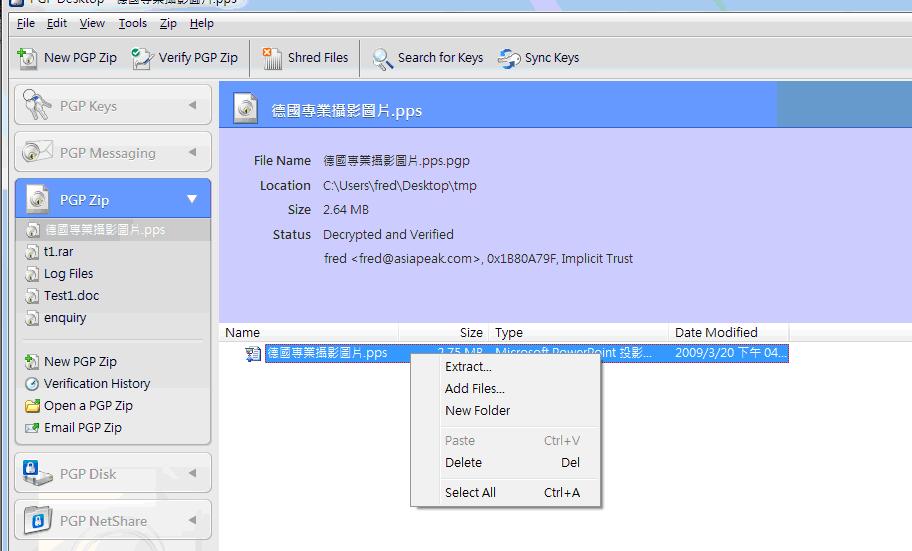The width and height of the screenshot is (912, 551).
Task: Click the Size column header
Action: (471, 333)
